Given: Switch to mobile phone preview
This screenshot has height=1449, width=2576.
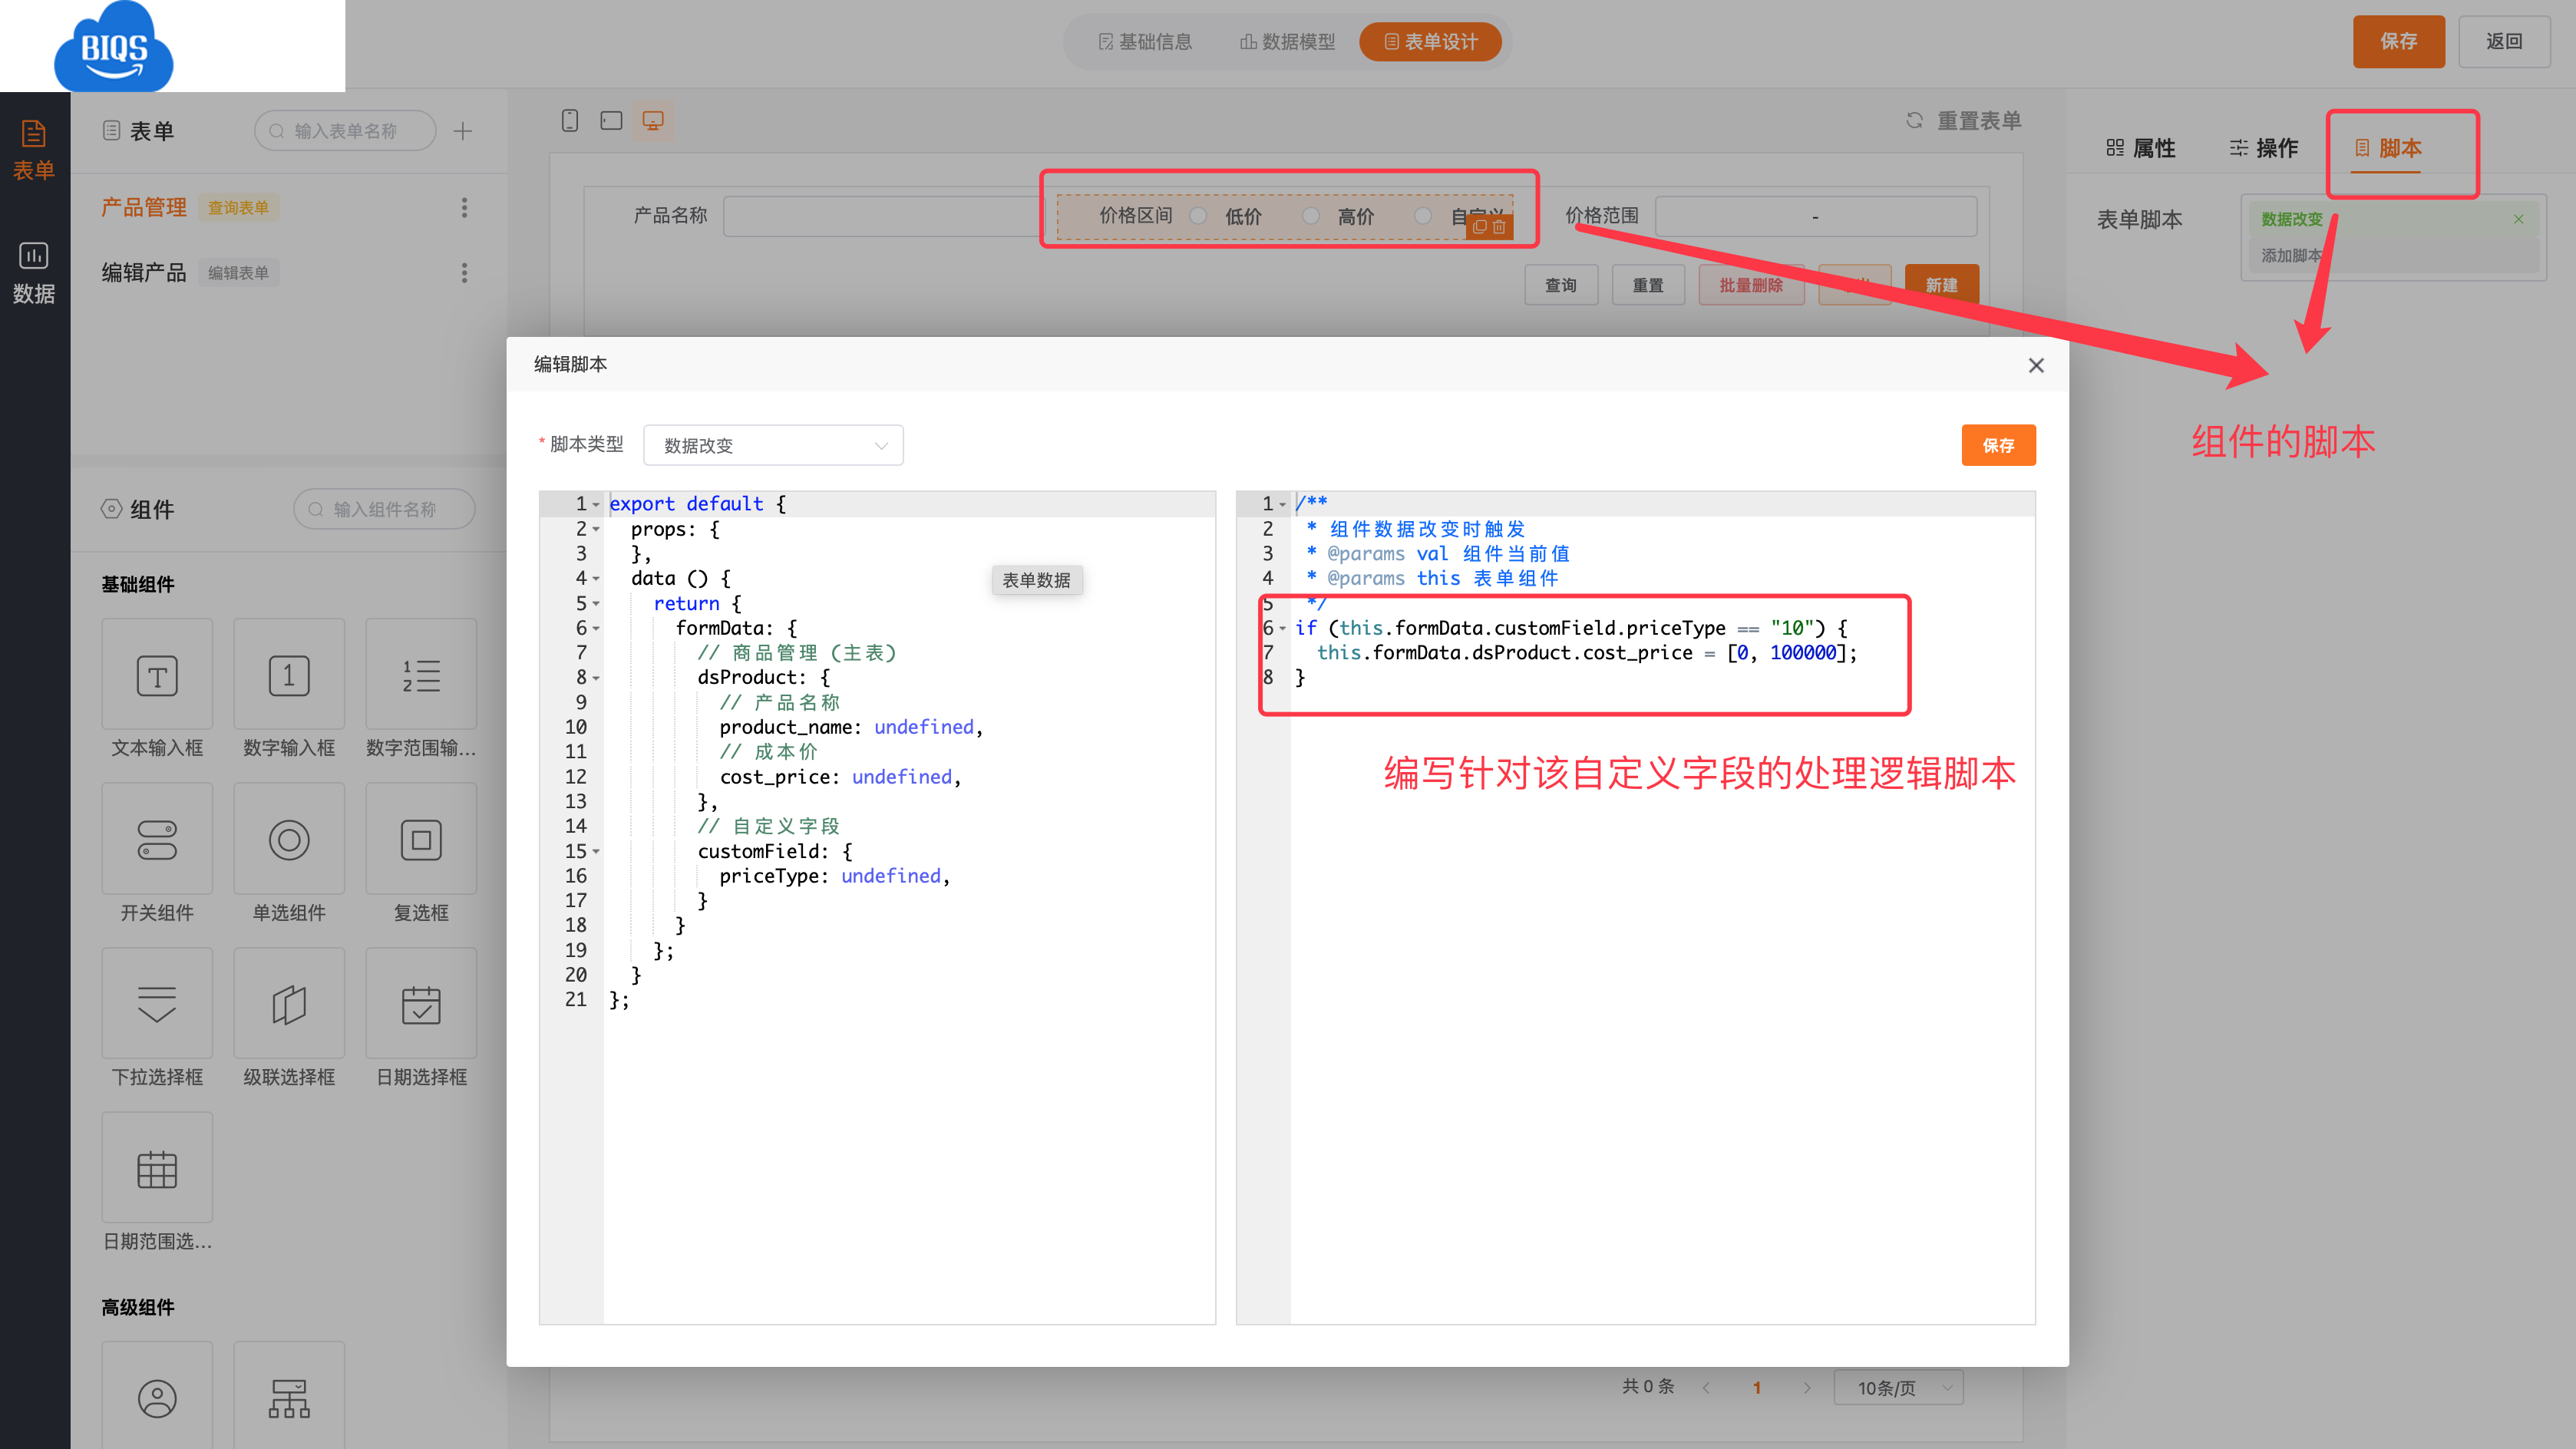Looking at the screenshot, I should click(x=570, y=121).
